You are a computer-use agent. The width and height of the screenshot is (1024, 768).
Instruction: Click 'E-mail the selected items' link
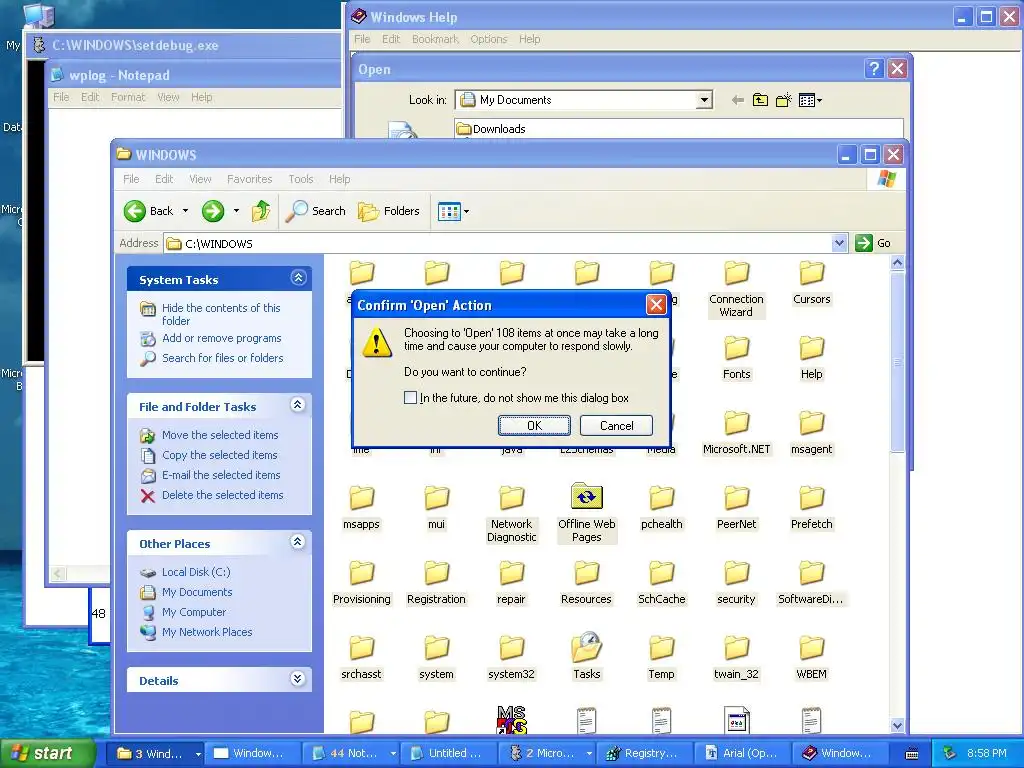(x=221, y=475)
